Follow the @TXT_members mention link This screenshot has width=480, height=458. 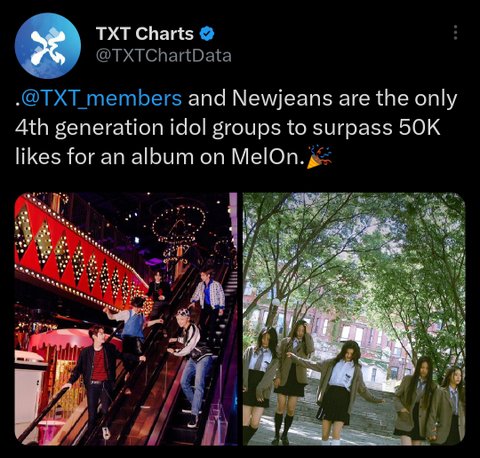[x=101, y=98]
